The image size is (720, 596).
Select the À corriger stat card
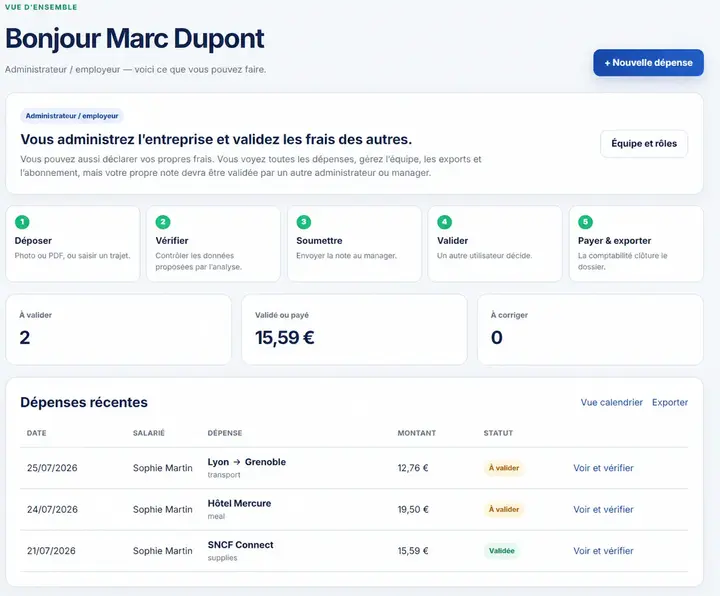[590, 330]
